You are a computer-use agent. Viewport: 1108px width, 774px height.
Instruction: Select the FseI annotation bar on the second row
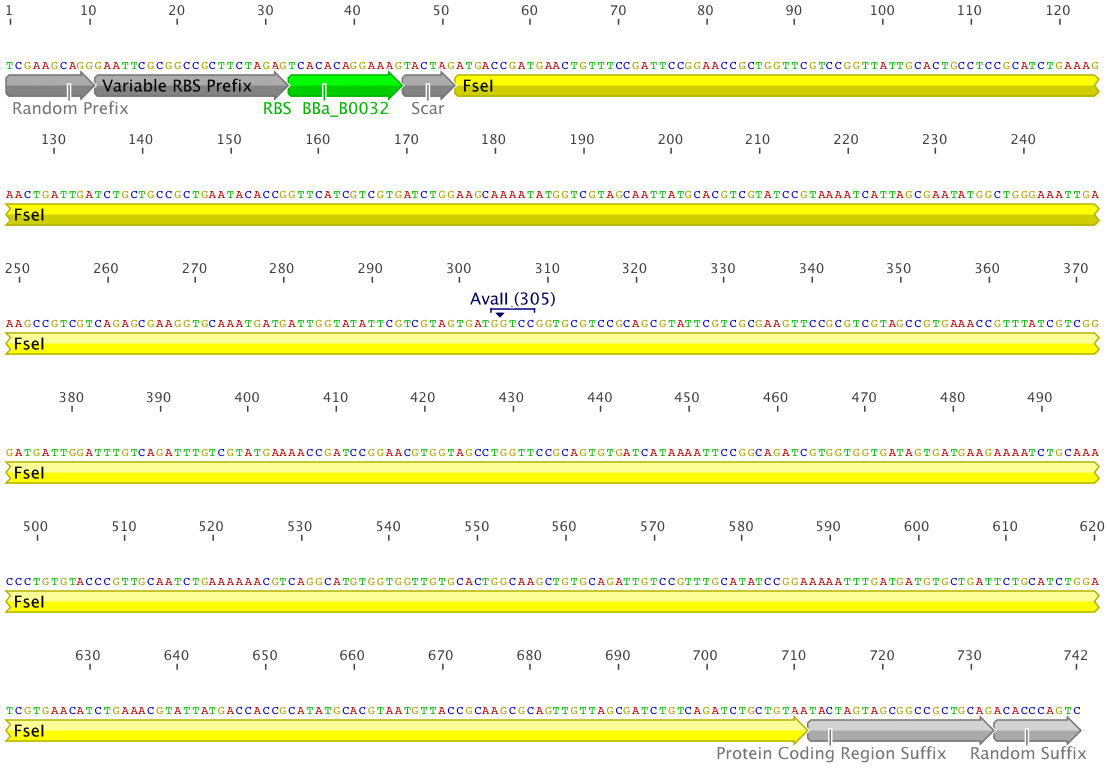[550, 215]
